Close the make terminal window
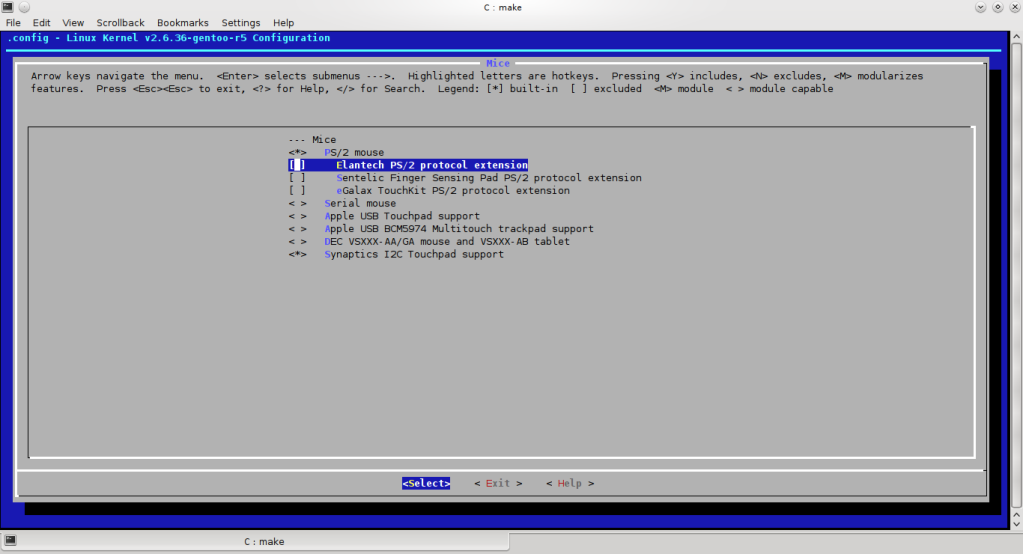This screenshot has height=554, width=1023. tap(1015, 7)
